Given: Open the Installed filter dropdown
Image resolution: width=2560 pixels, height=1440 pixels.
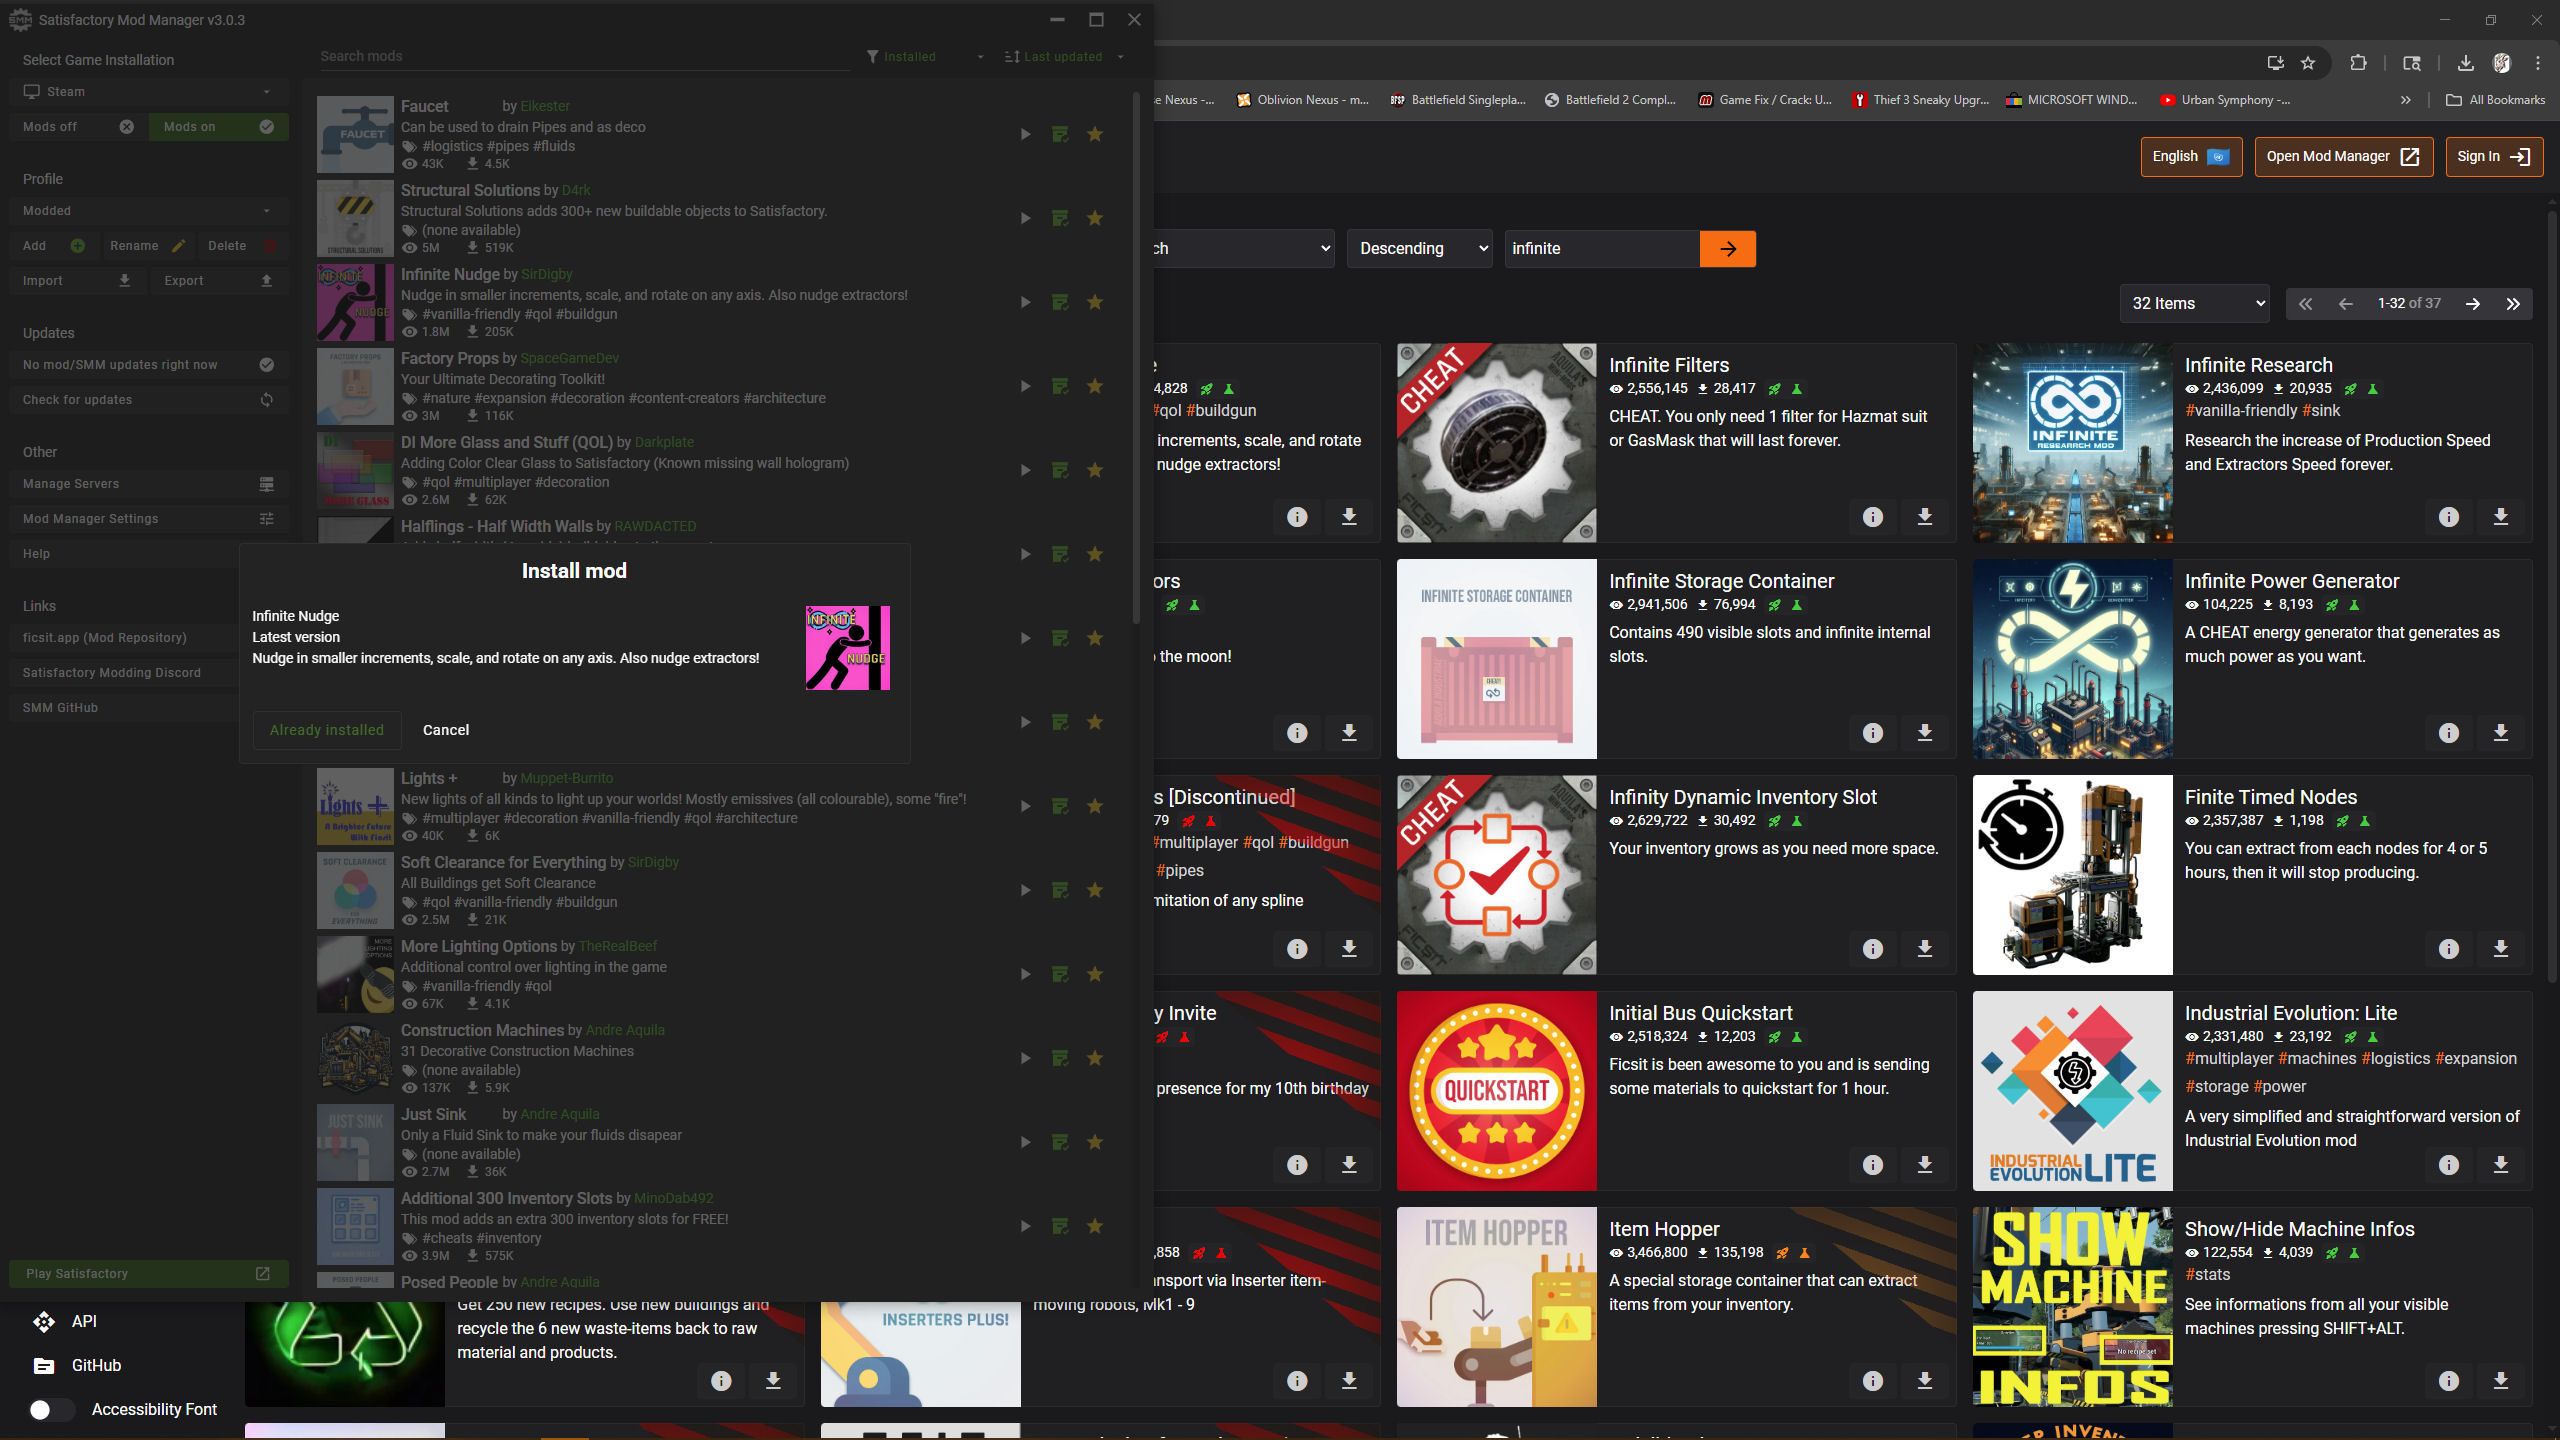Looking at the screenshot, I should point(925,57).
